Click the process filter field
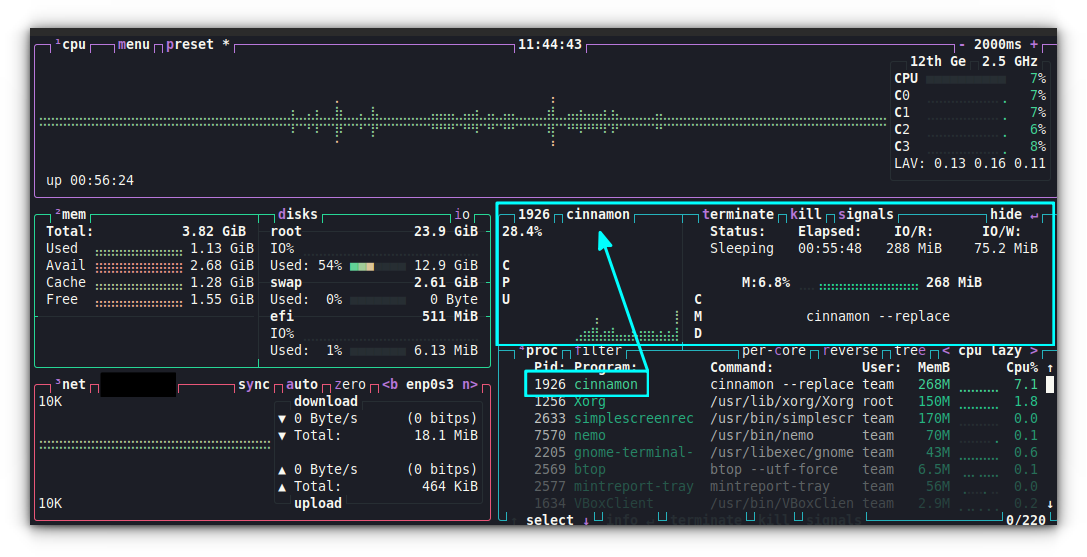 point(598,351)
